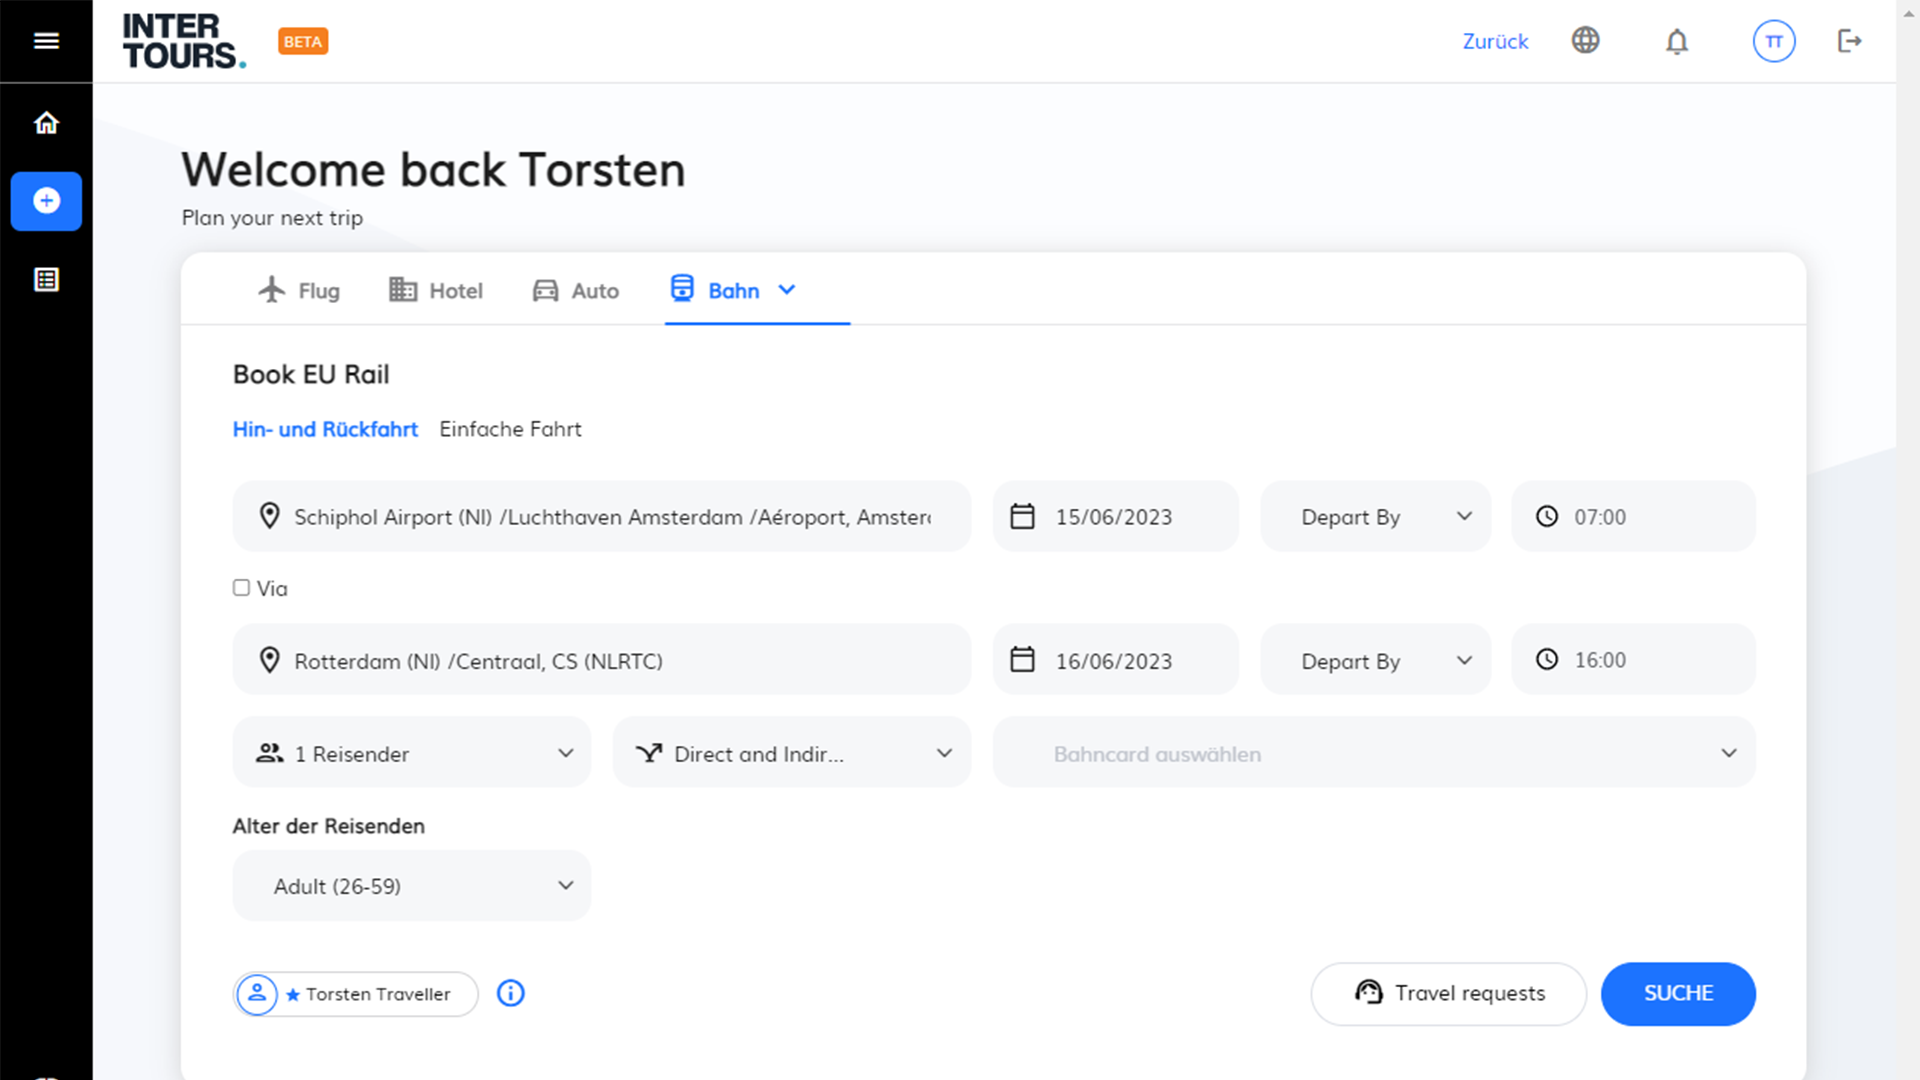The width and height of the screenshot is (1920, 1080).
Task: Enable the Via checkbox
Action: [241, 588]
